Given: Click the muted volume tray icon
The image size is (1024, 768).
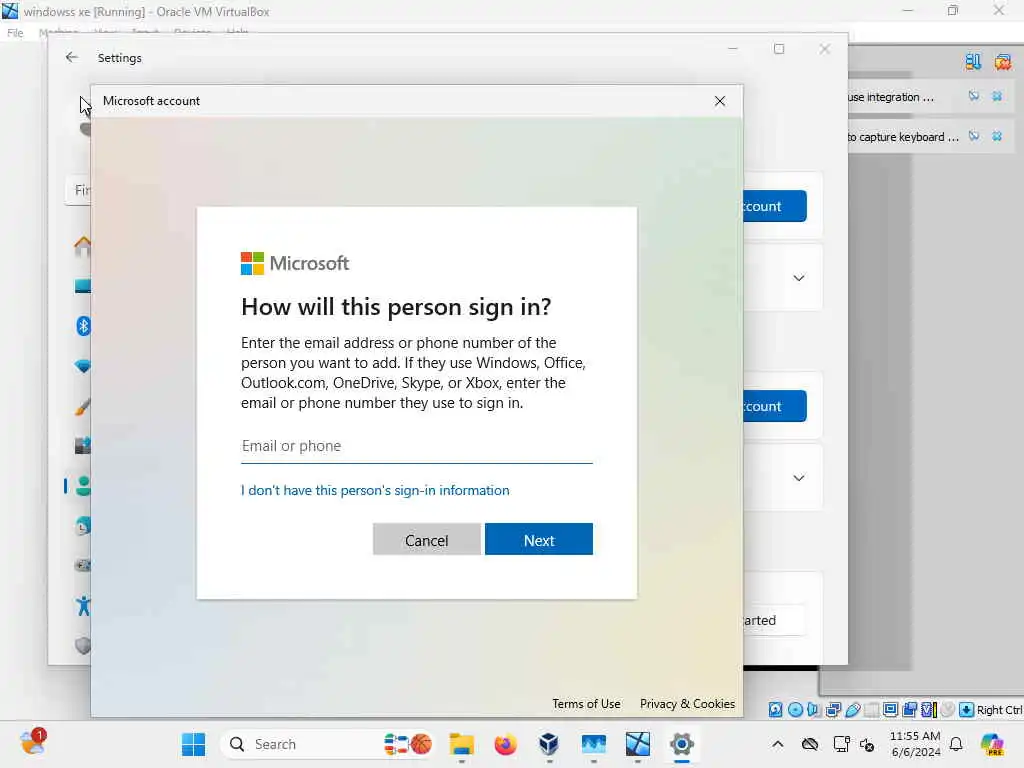Looking at the screenshot, I should (x=867, y=744).
